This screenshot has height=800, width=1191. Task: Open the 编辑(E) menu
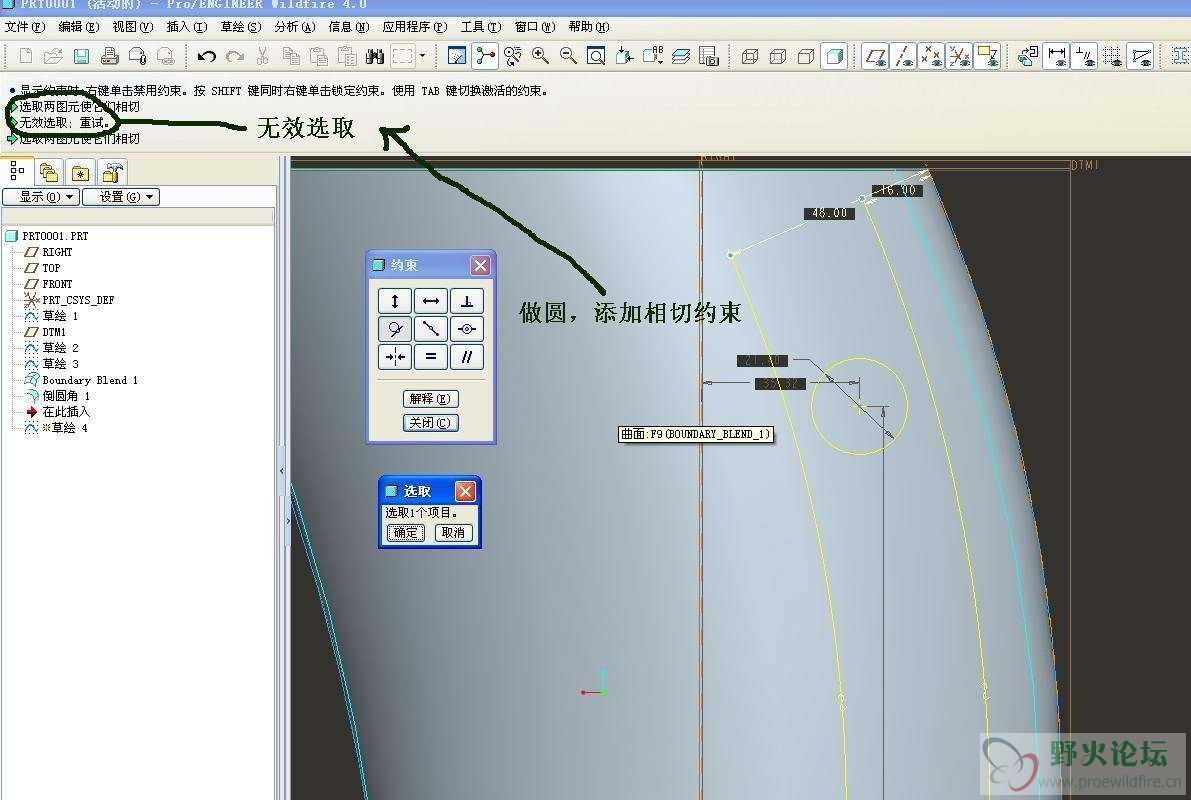[79, 27]
